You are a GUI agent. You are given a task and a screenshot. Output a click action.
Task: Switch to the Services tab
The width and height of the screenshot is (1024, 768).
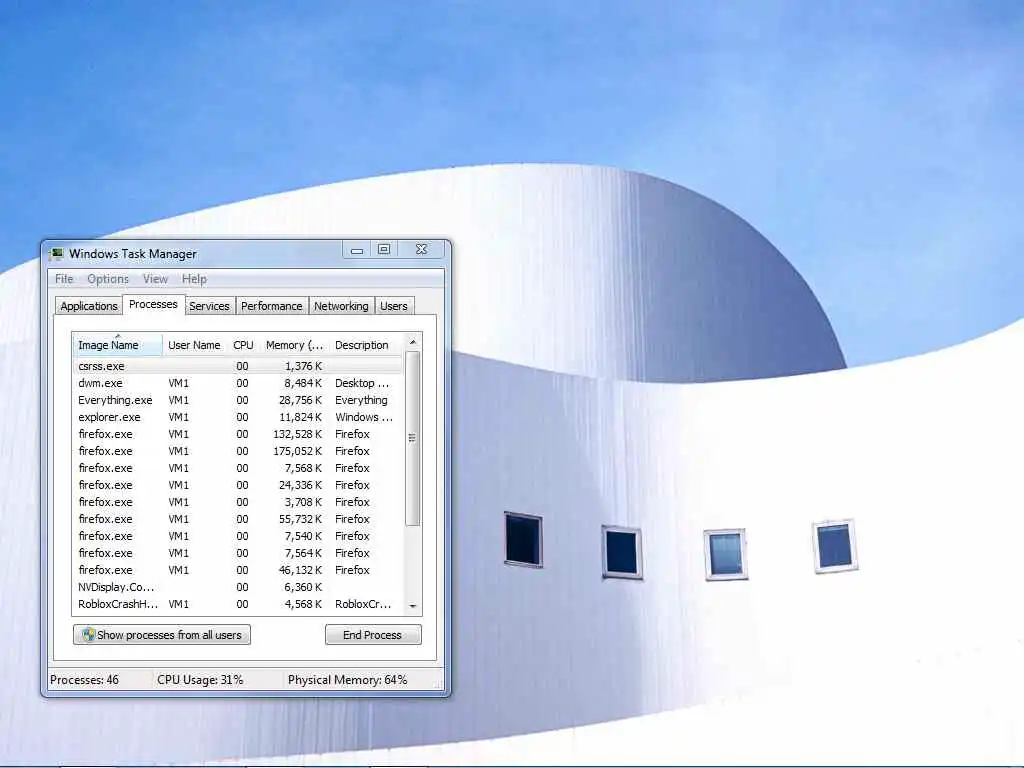click(x=209, y=306)
